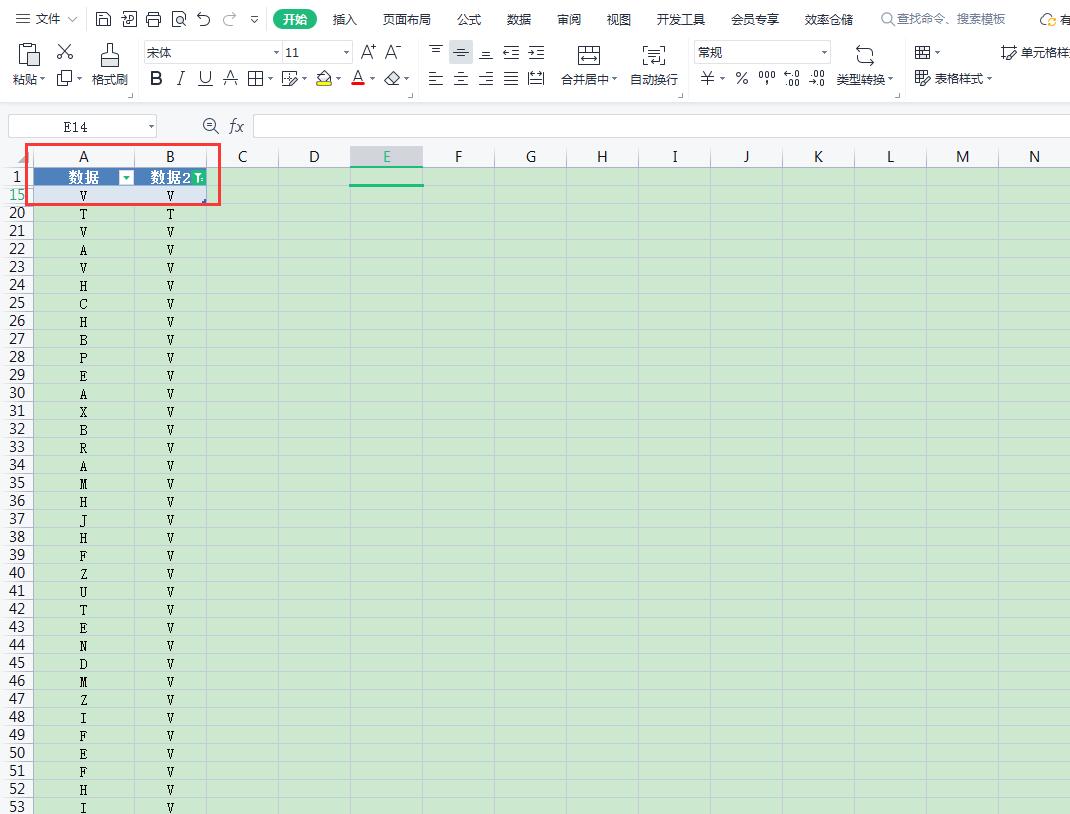This screenshot has height=814, width=1070.
Task: Switch to the Review (审阅) tab
Action: pyautogui.click(x=569, y=19)
